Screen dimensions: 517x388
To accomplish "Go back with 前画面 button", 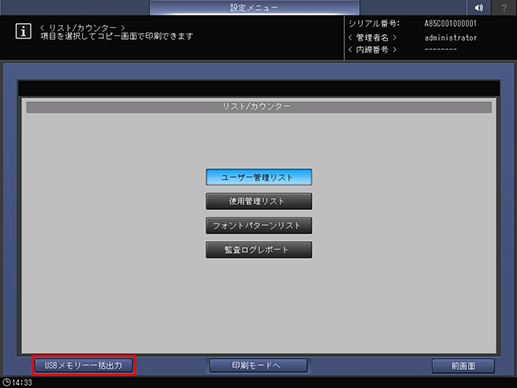I will [x=463, y=366].
